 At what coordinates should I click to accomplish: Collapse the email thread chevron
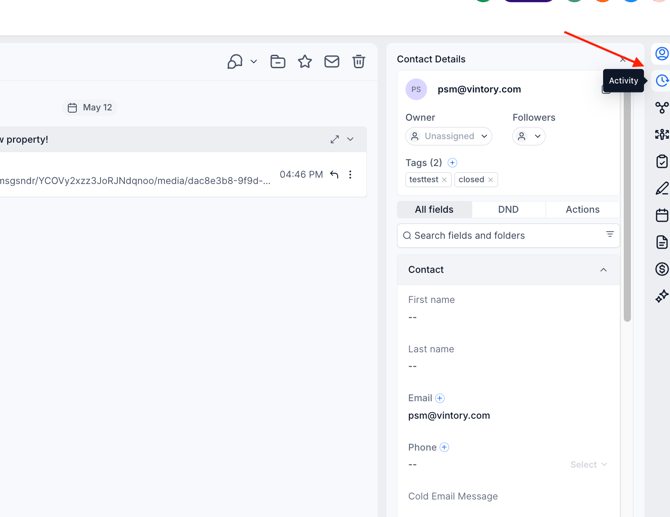click(x=350, y=139)
